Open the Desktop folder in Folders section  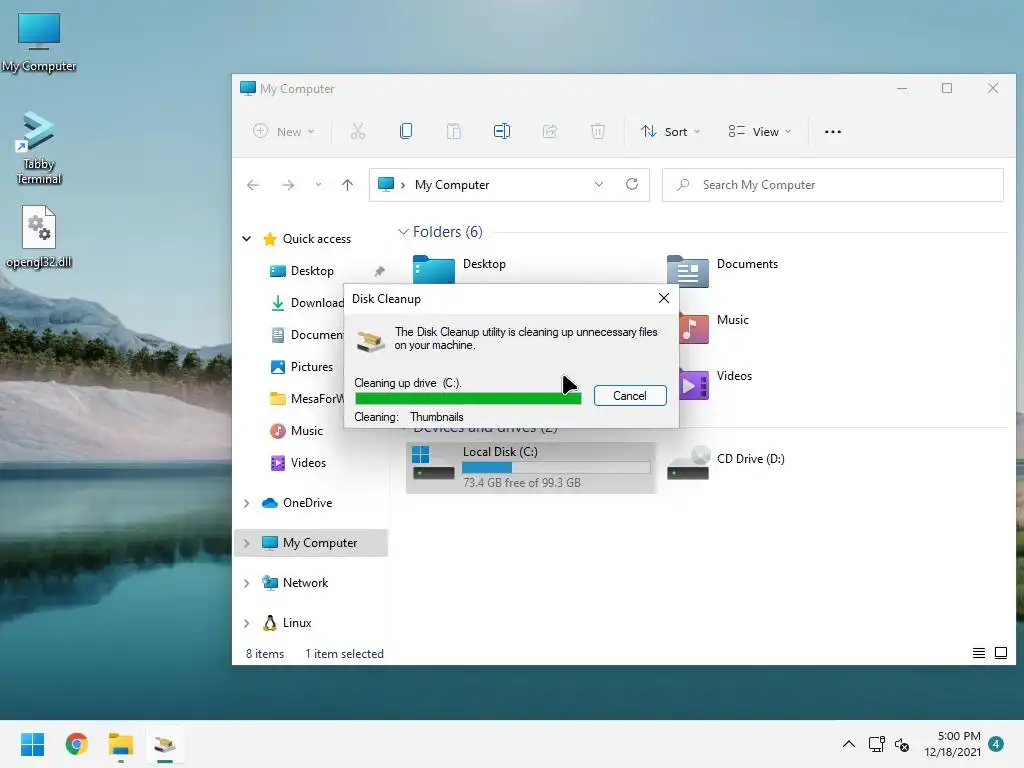pyautogui.click(x=434, y=269)
